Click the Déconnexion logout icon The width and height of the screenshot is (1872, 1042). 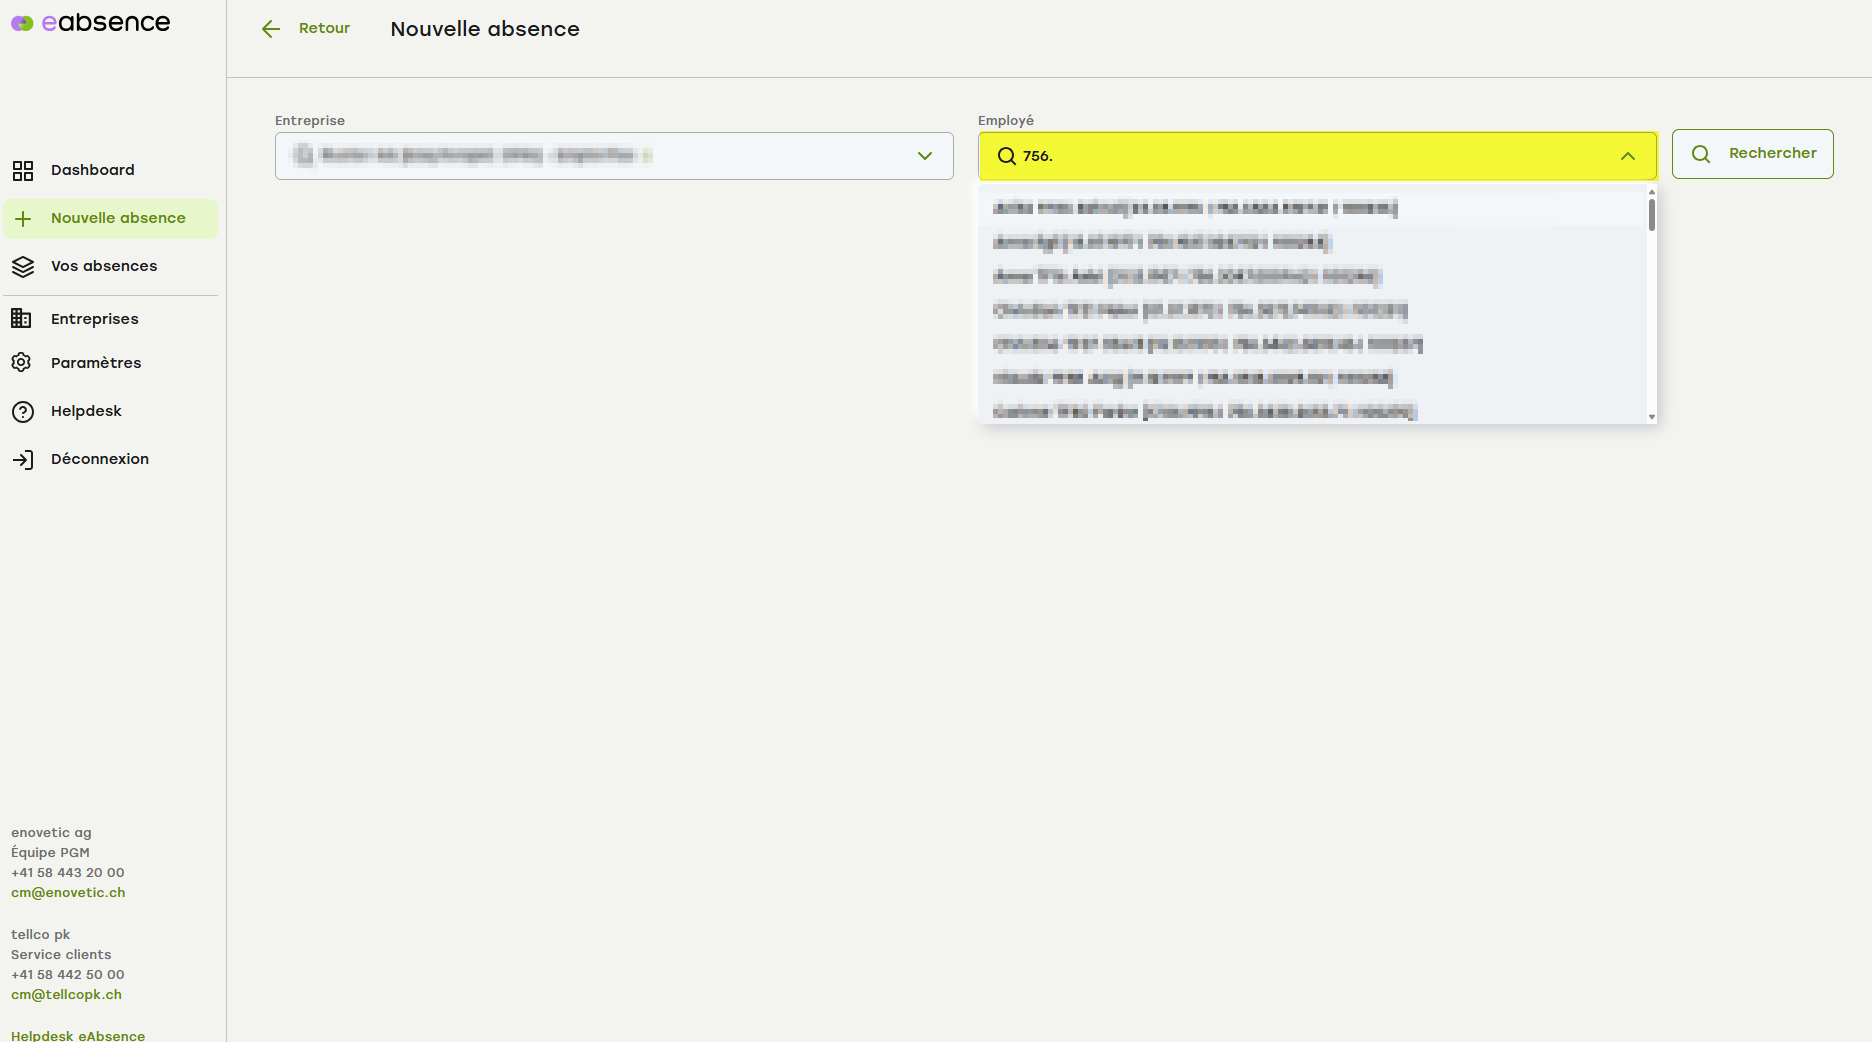(23, 460)
